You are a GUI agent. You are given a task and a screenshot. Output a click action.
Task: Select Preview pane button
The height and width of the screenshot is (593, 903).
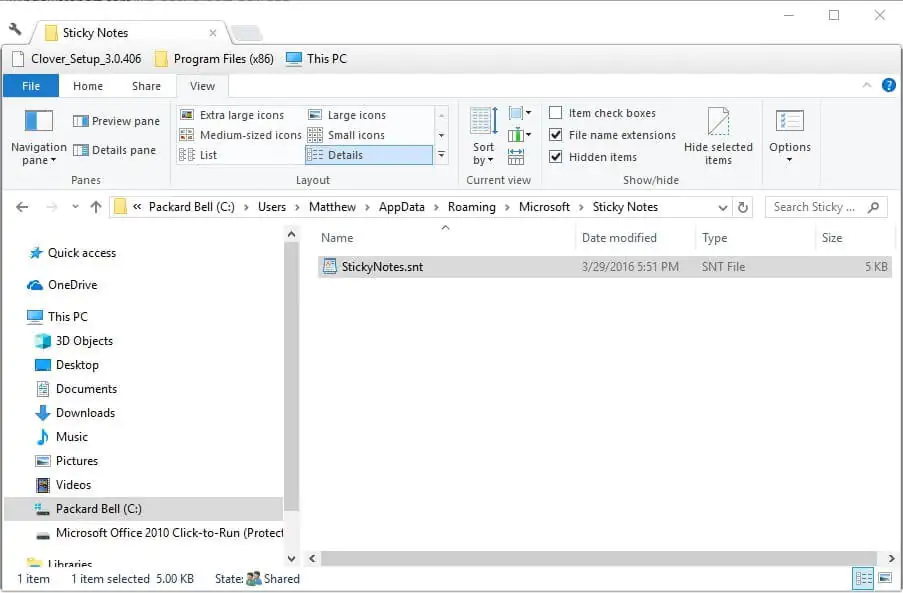115,121
